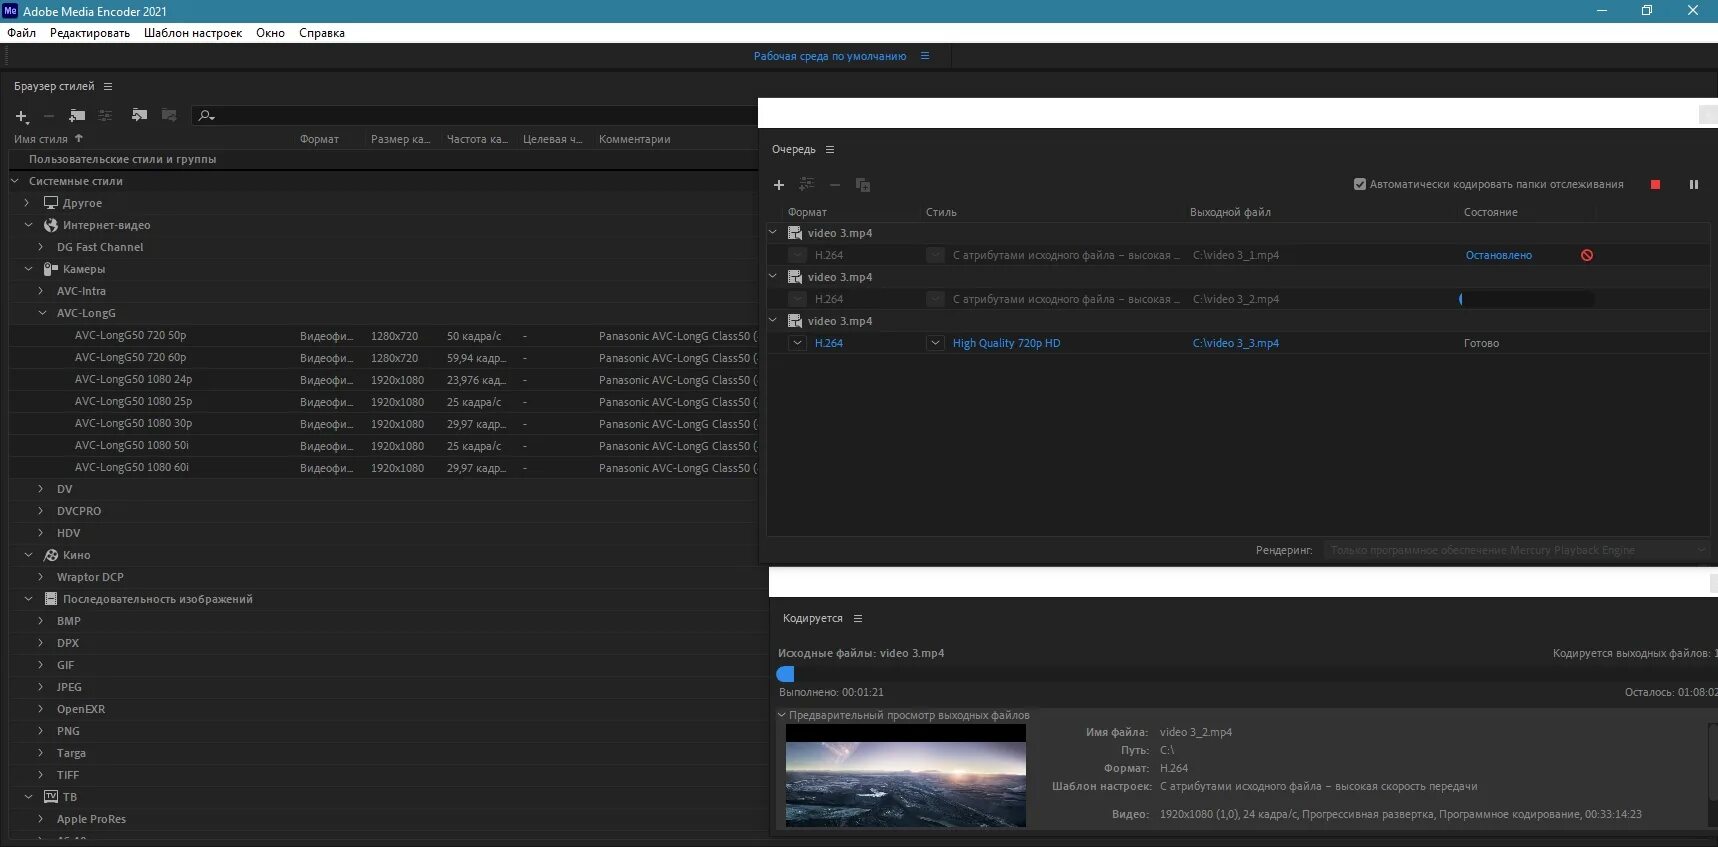Select the AVC-LongG50 1080 25p preset
The image size is (1718, 847).
[x=133, y=401]
